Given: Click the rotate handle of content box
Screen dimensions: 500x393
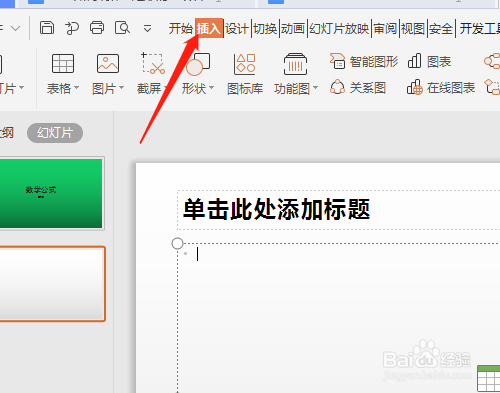Looking at the screenshot, I should point(178,244).
